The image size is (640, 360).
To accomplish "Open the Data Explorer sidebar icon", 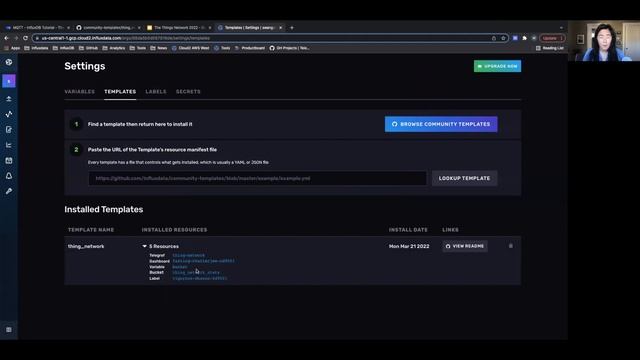I will click(x=9, y=114).
